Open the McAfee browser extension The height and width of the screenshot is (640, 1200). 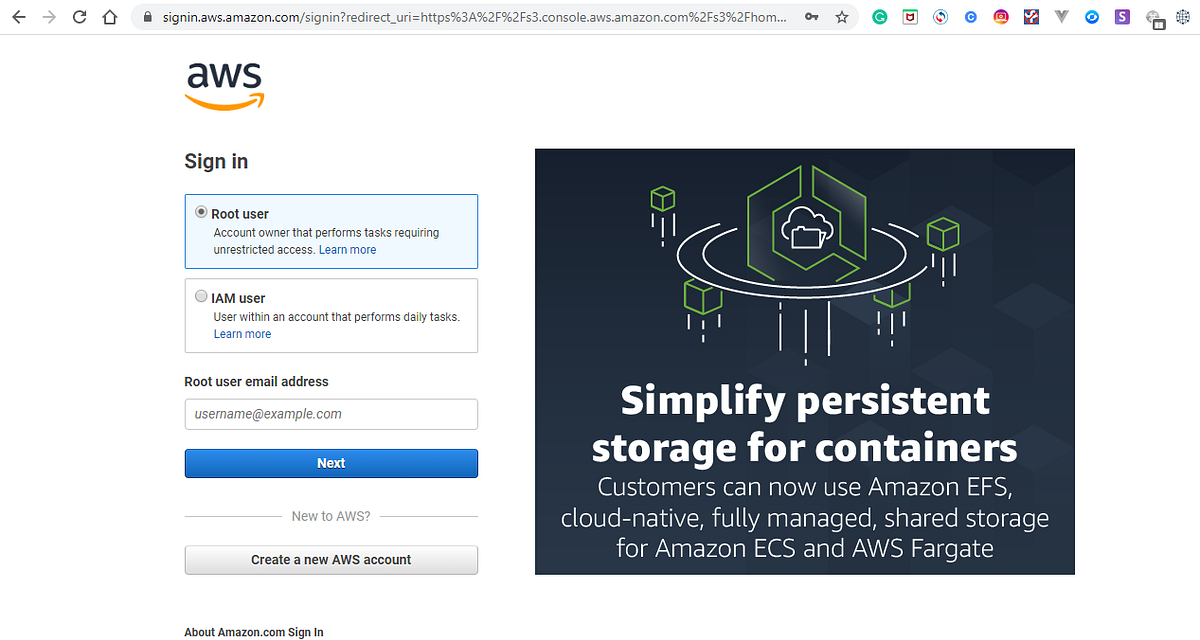910,17
